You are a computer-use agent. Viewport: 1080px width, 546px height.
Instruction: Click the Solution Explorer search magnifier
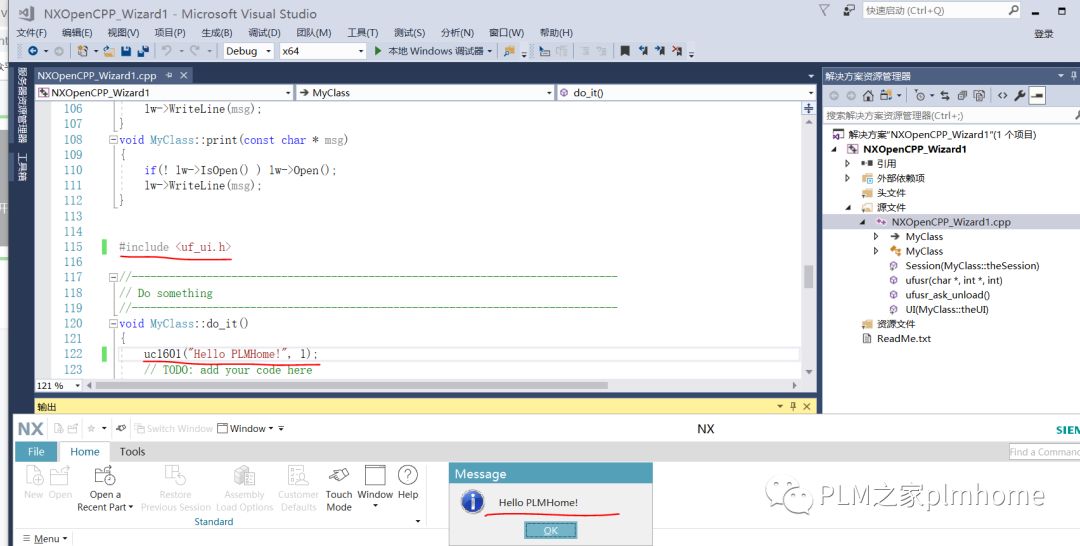1077,116
